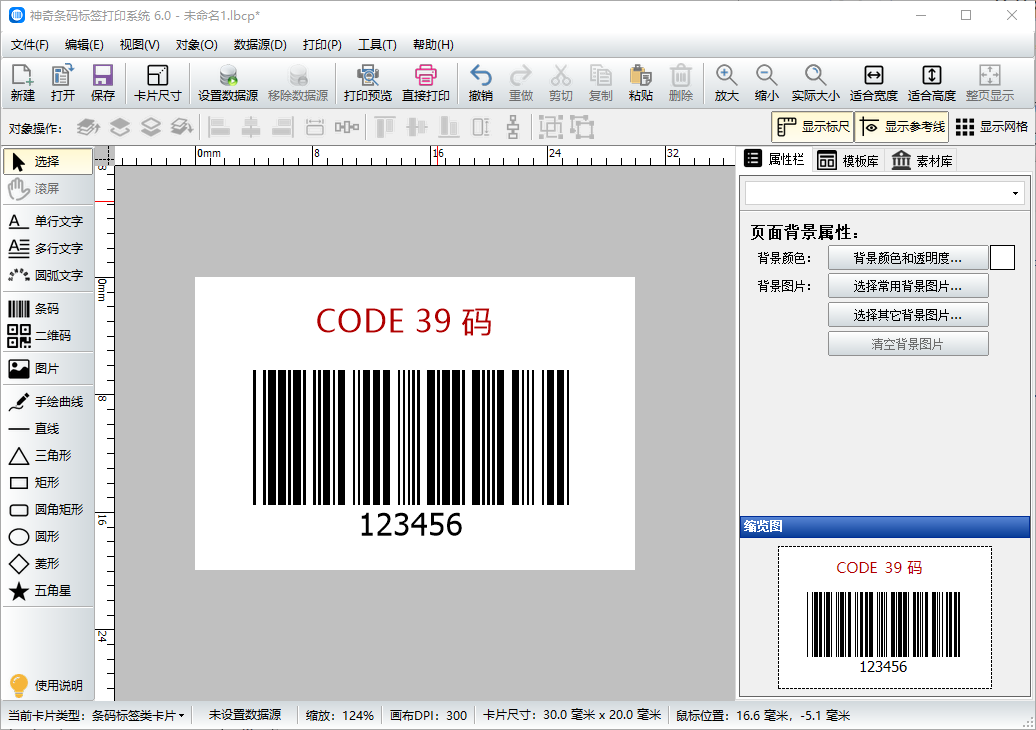This screenshot has height=730, width=1036.
Task: Click 选择常用背景图片... button
Action: (908, 286)
